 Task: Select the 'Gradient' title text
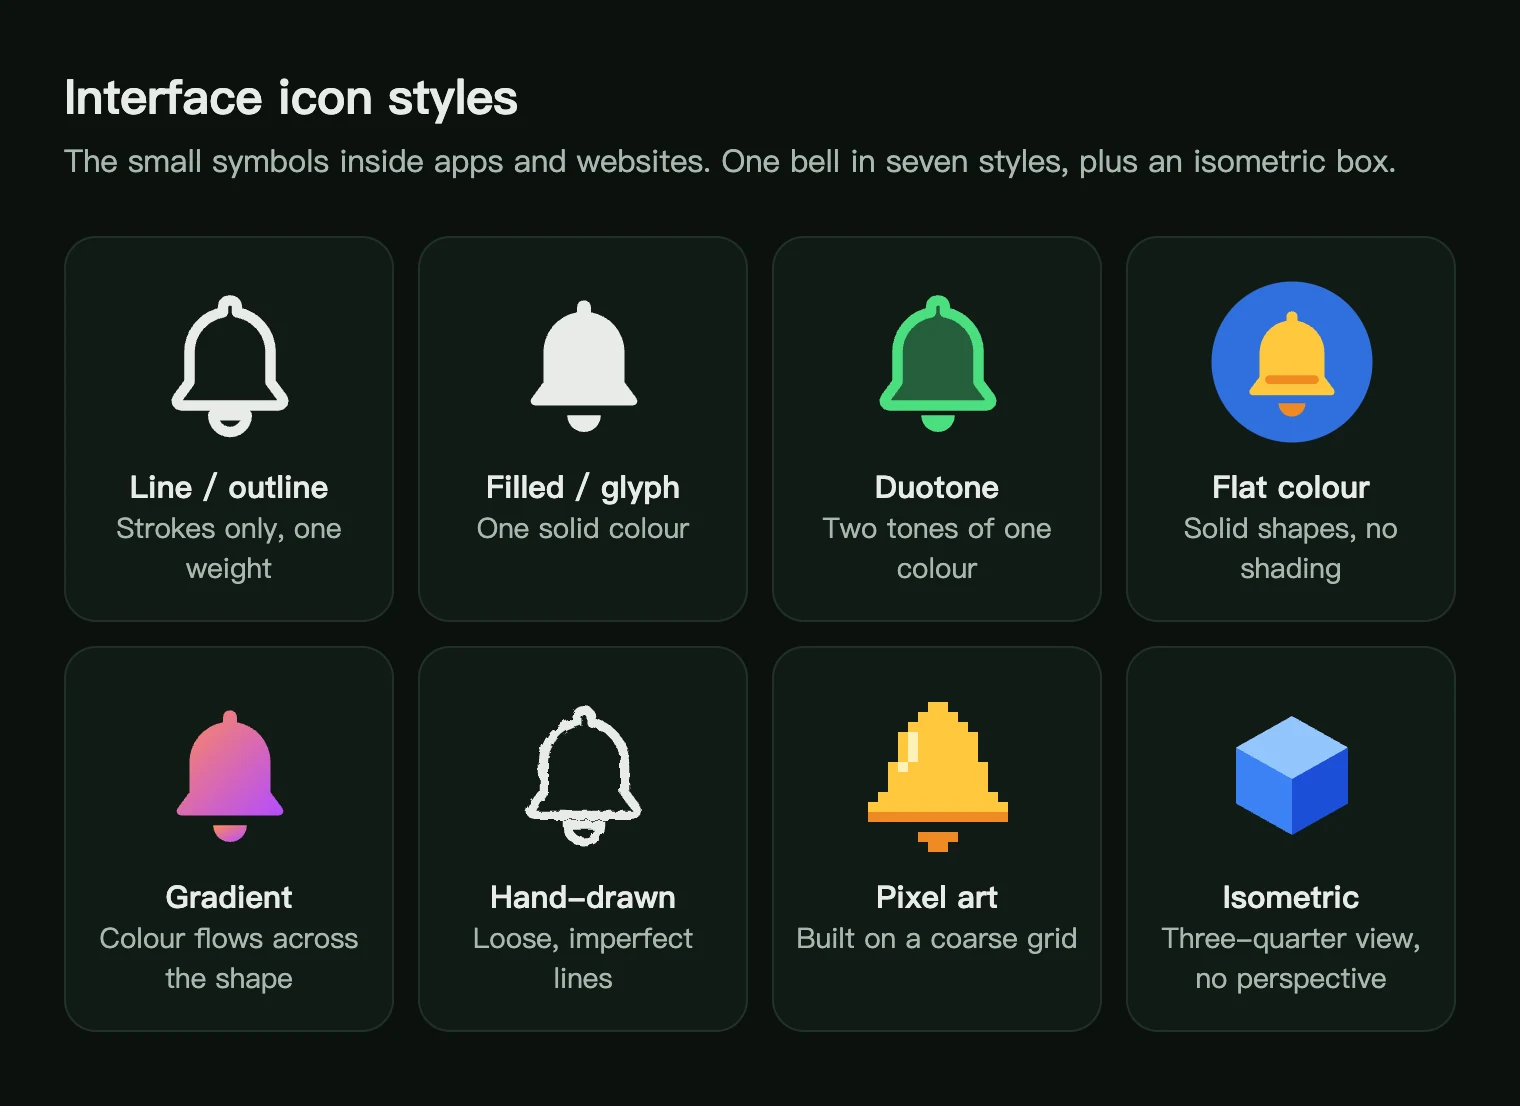[229, 897]
